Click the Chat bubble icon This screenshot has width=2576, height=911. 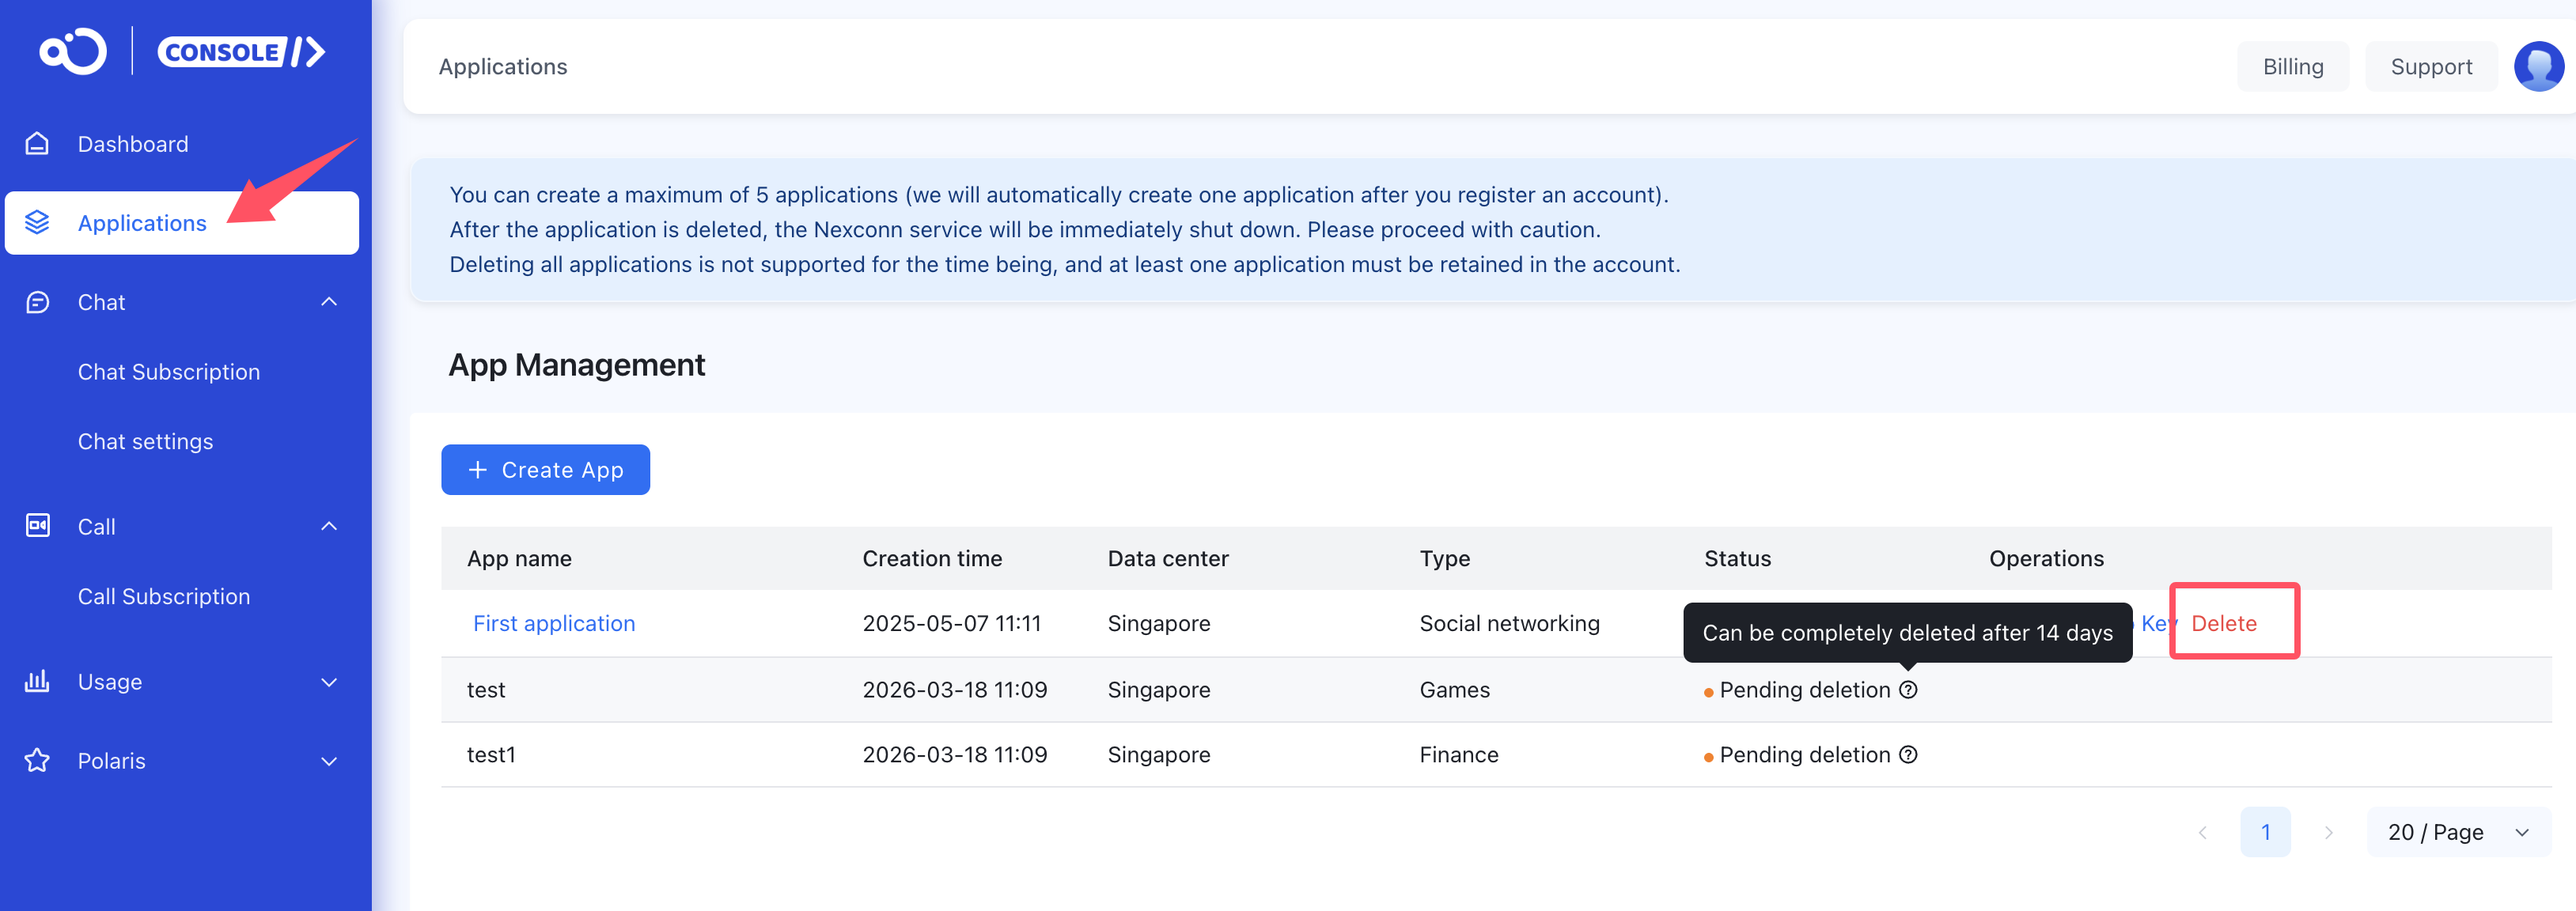click(x=37, y=302)
